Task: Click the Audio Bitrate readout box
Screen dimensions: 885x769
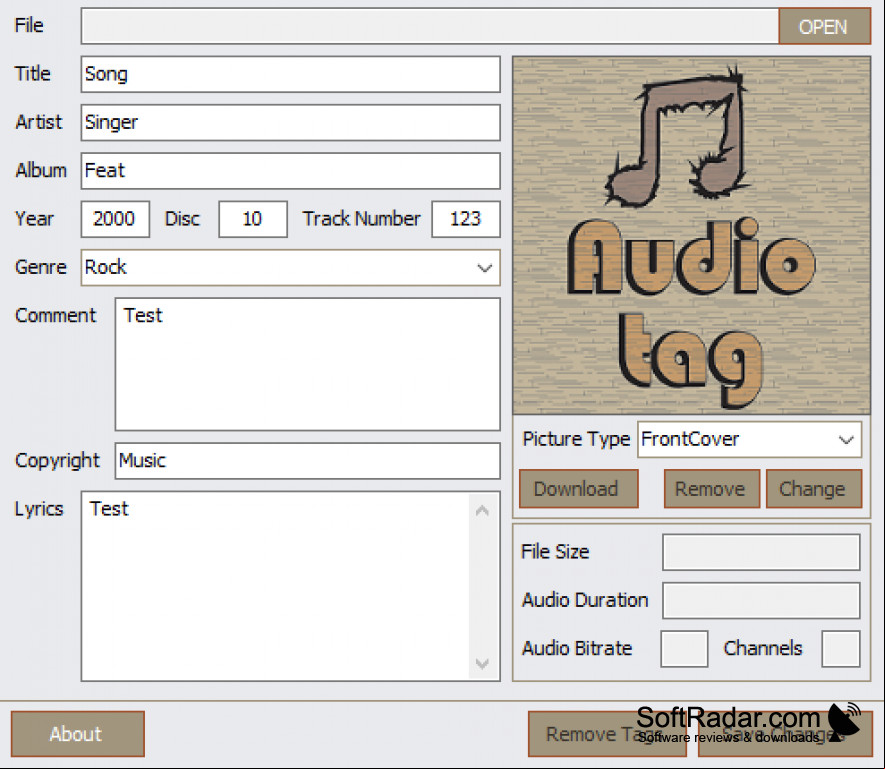Action: click(684, 649)
